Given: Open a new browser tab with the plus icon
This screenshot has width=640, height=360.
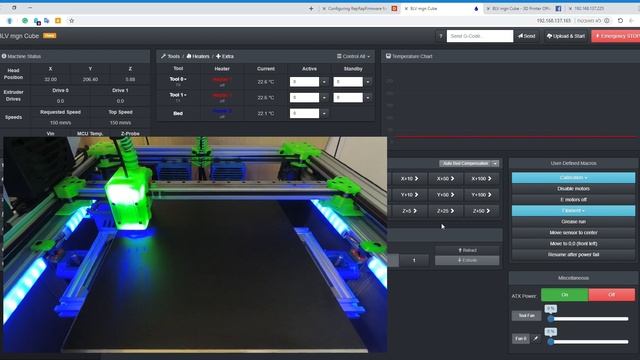Looking at the screenshot, I should coord(311,8).
